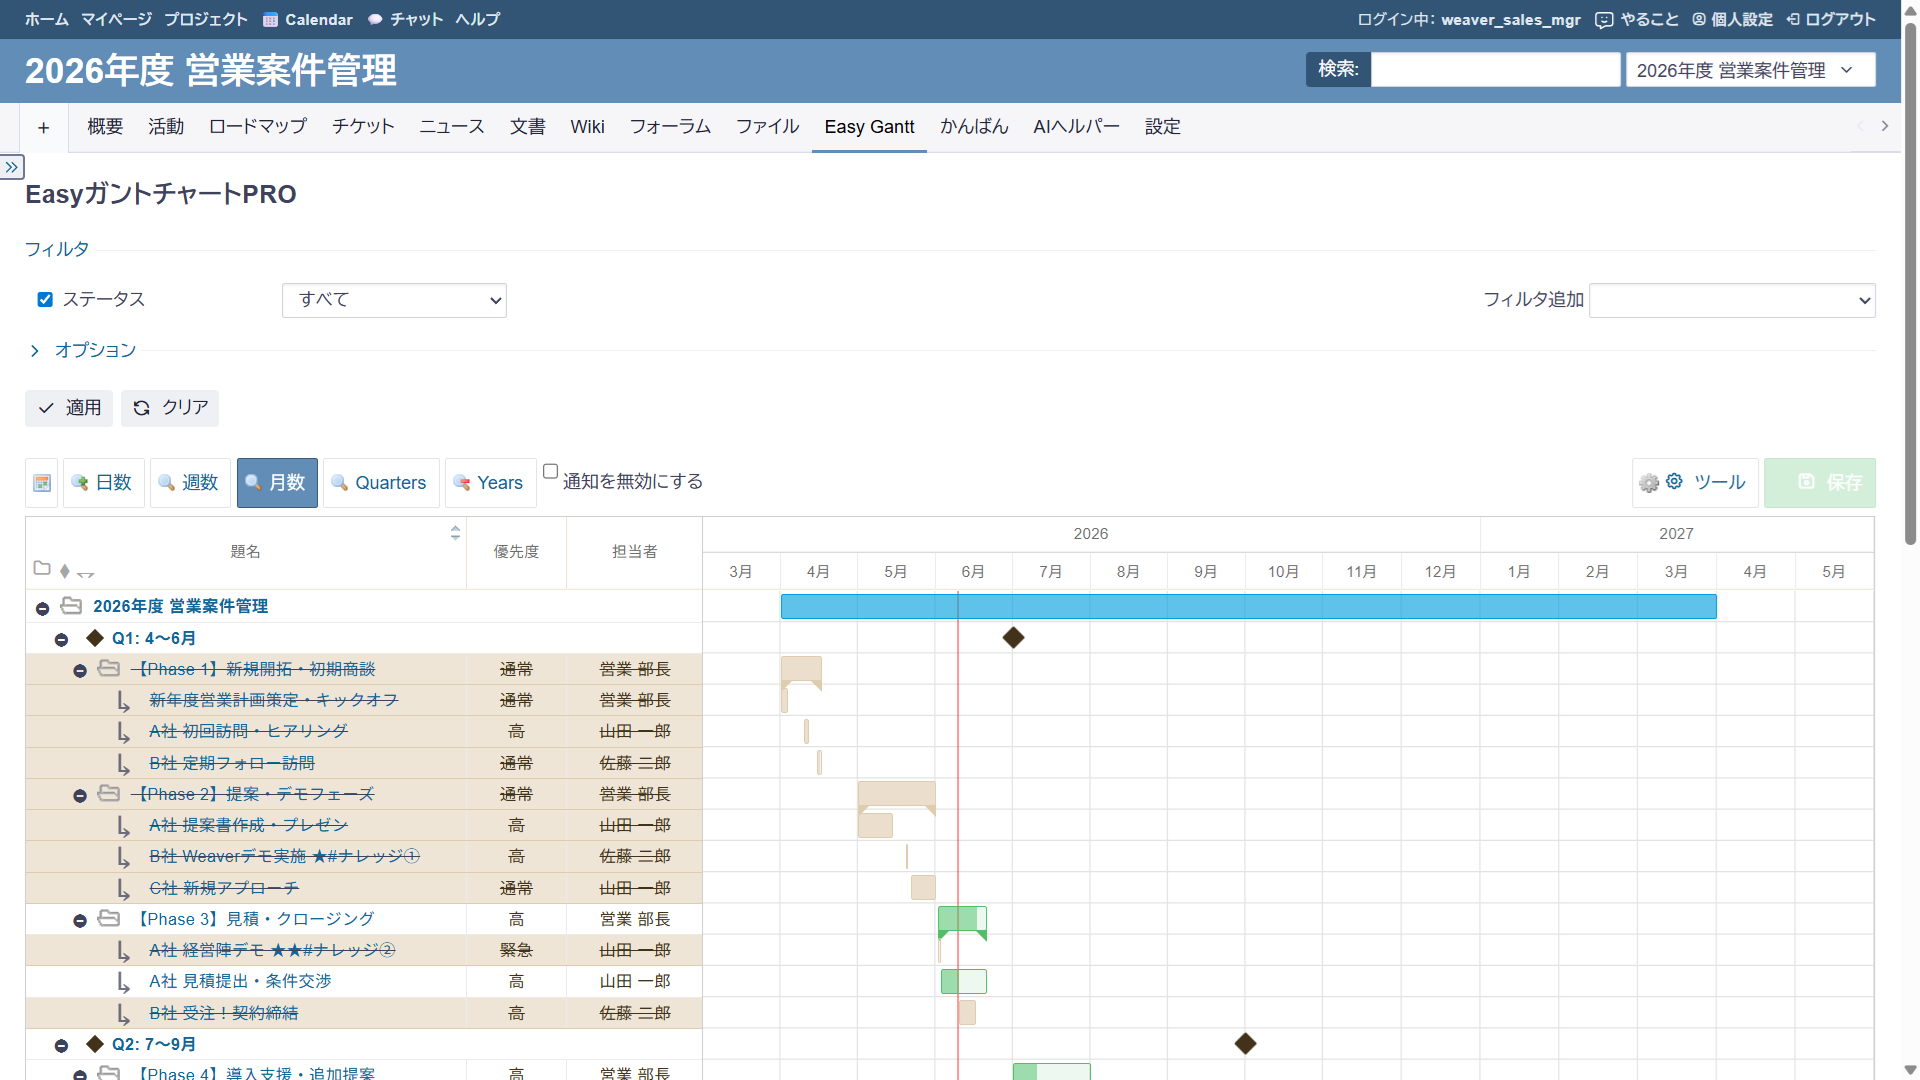The image size is (1920, 1080).
Task: Open Calendar from the top bar
Action: click(308, 19)
